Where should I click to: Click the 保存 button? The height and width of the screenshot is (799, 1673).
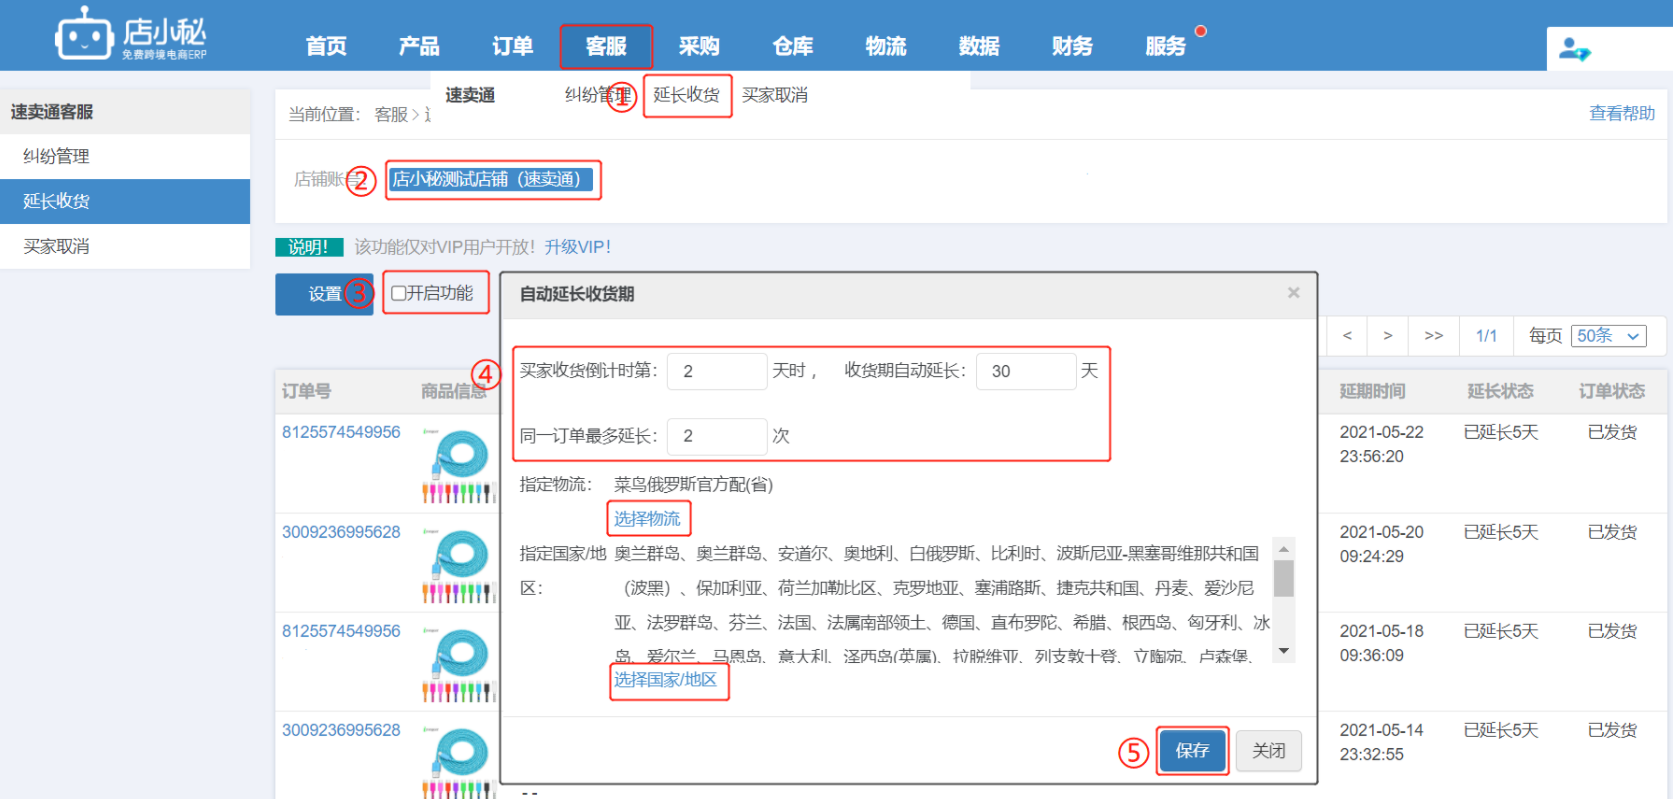1192,751
